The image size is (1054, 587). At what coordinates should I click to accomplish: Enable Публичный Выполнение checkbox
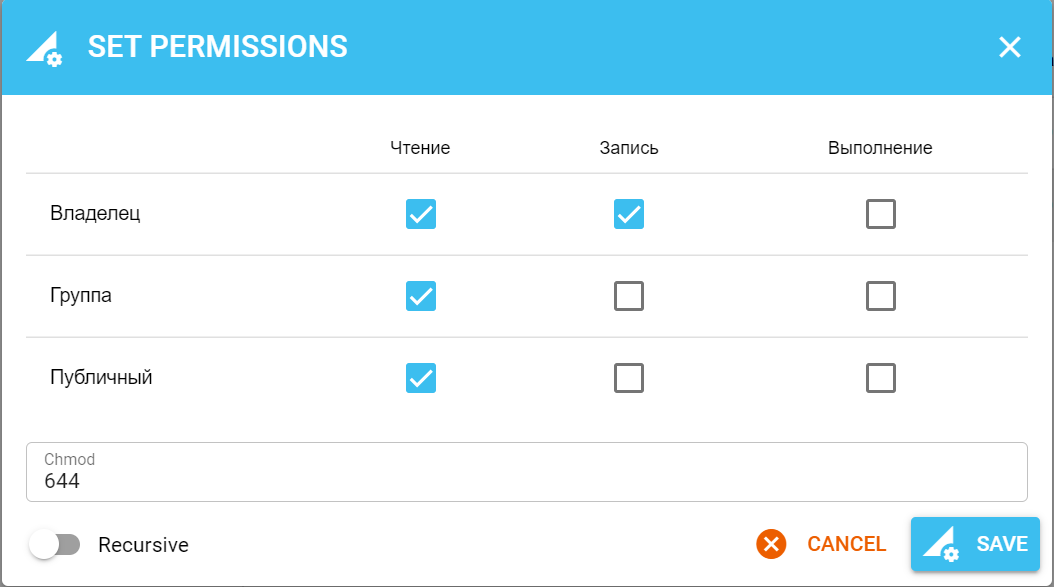point(881,378)
